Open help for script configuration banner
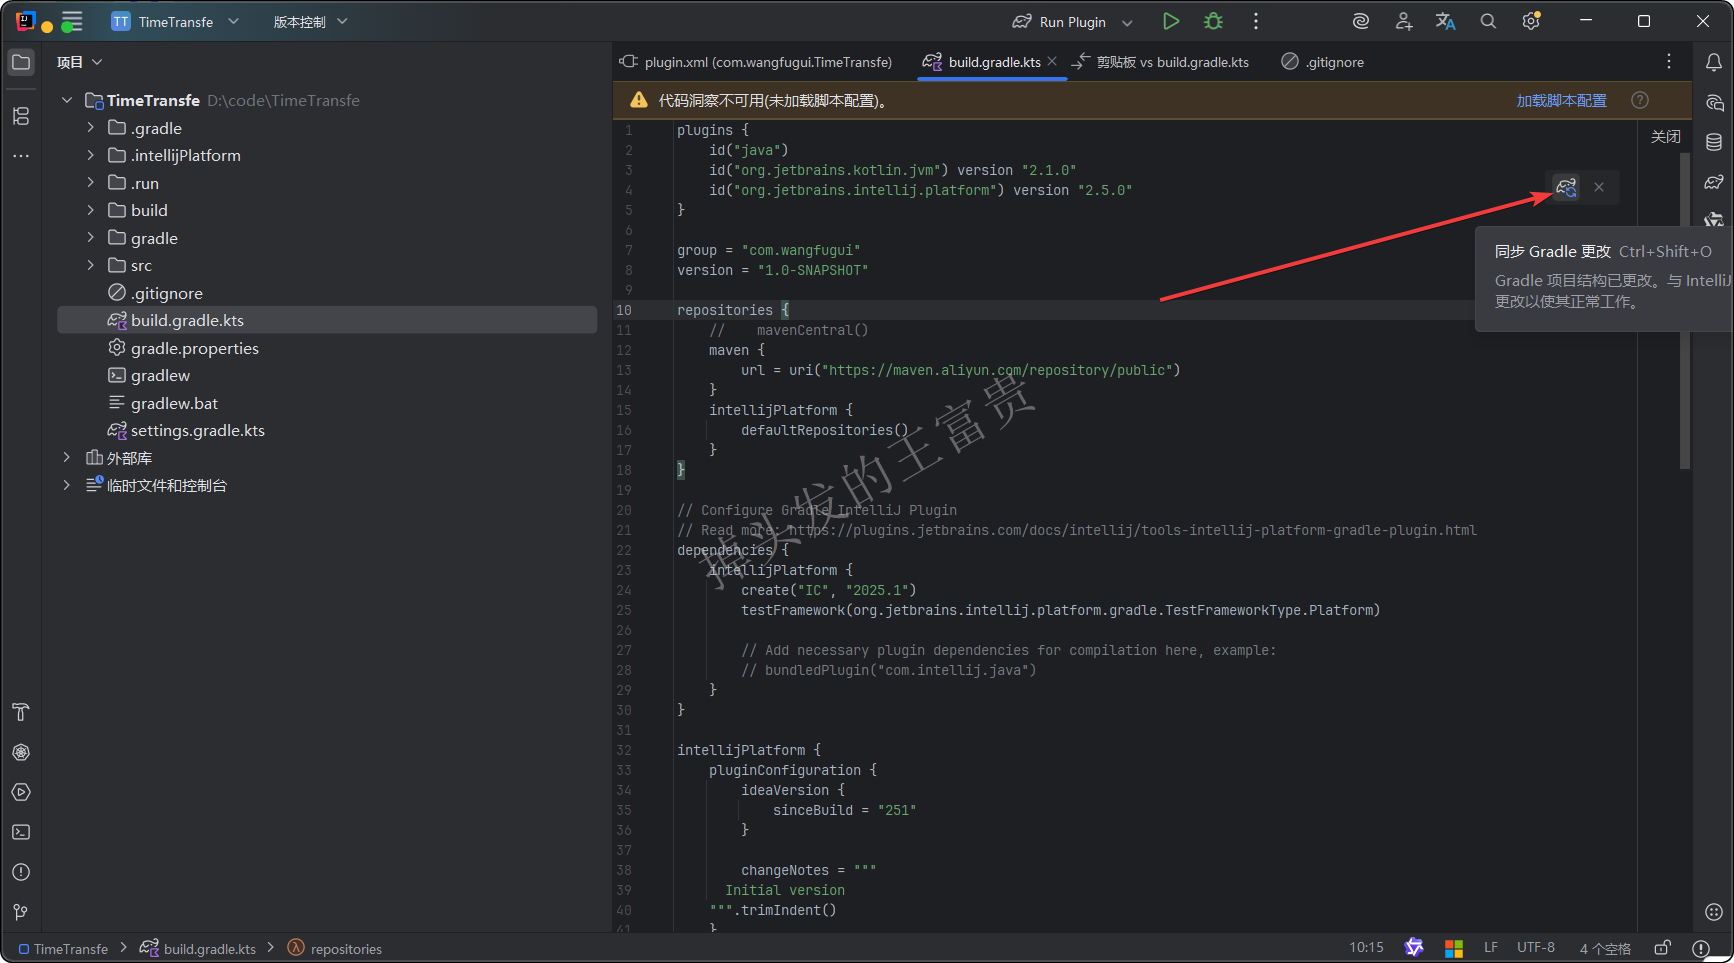 tap(1640, 100)
